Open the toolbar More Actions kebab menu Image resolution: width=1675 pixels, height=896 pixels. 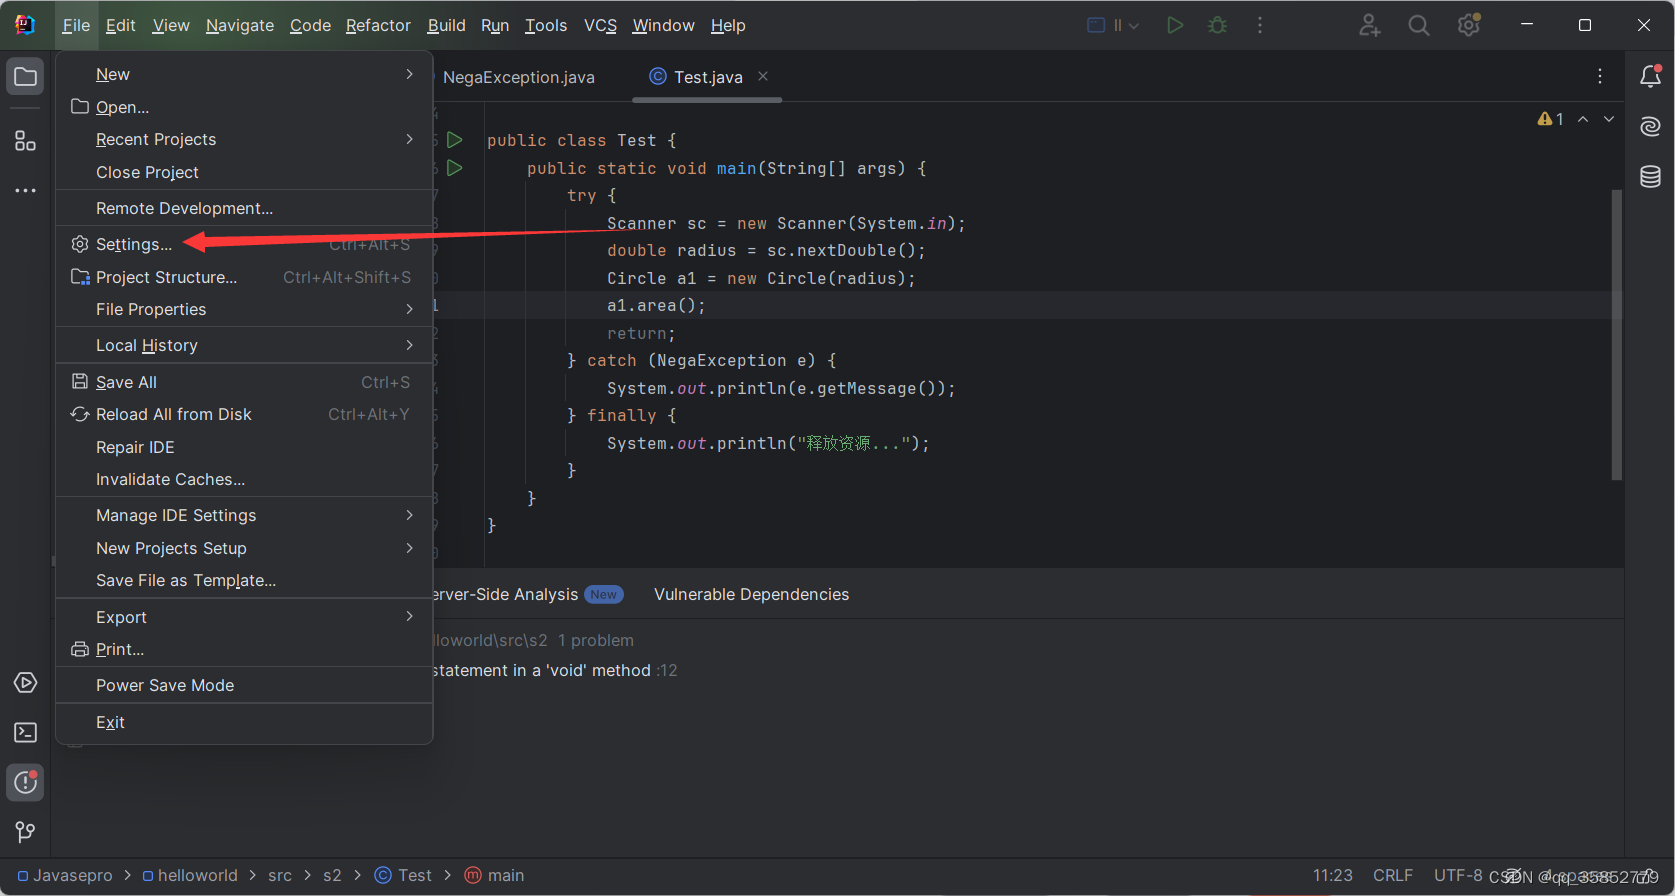click(x=1260, y=25)
